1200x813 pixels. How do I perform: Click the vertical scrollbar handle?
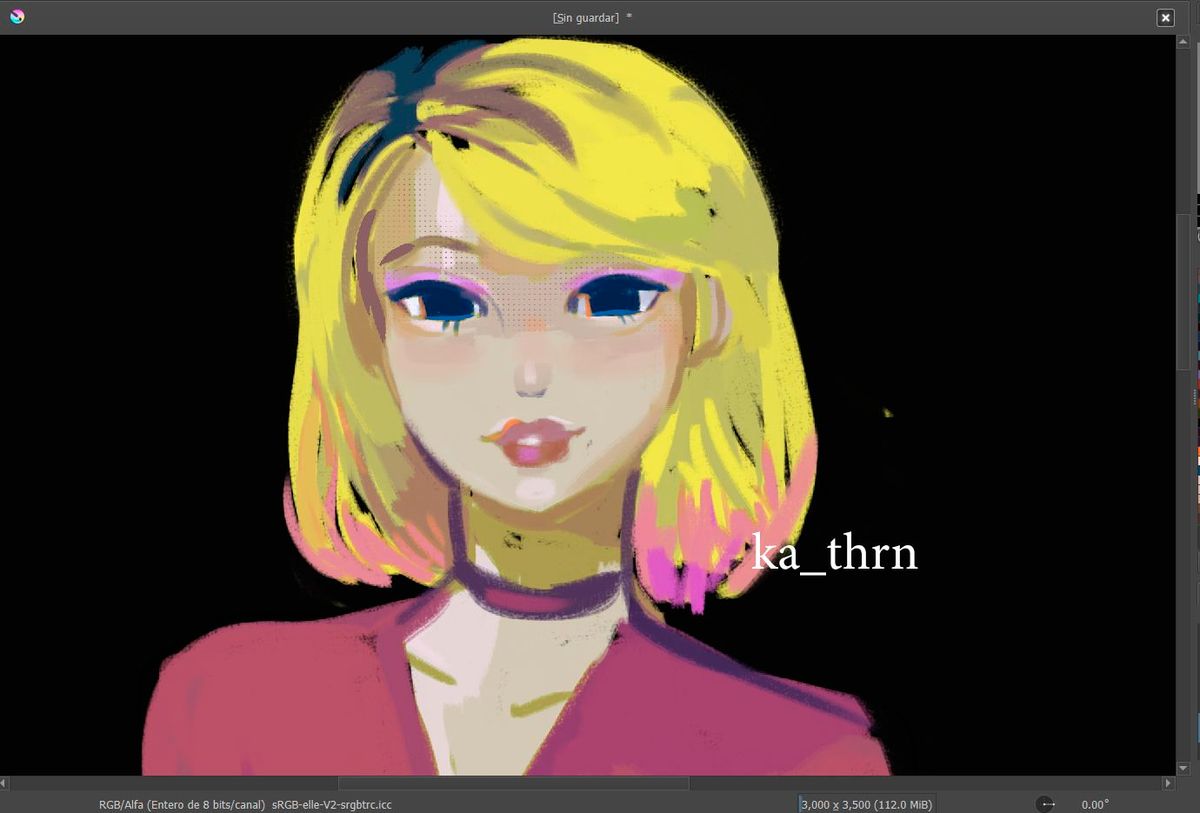pyautogui.click(x=1184, y=292)
